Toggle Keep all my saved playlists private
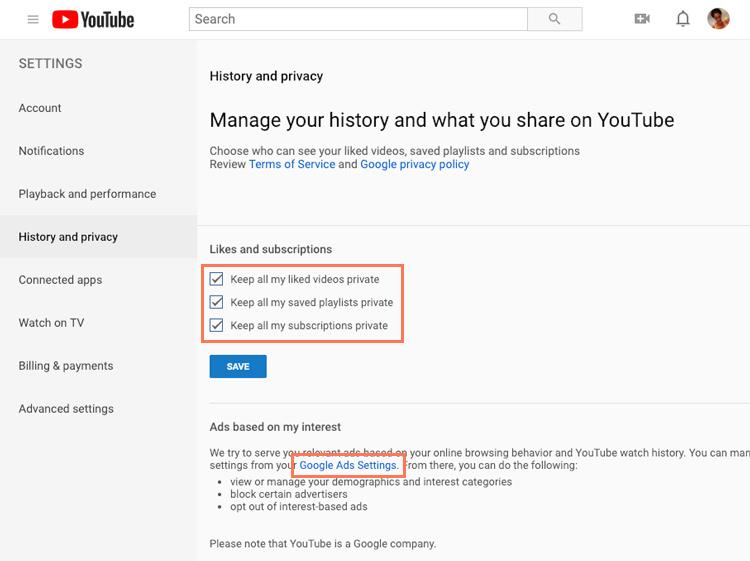This screenshot has width=750, height=561. tap(217, 302)
